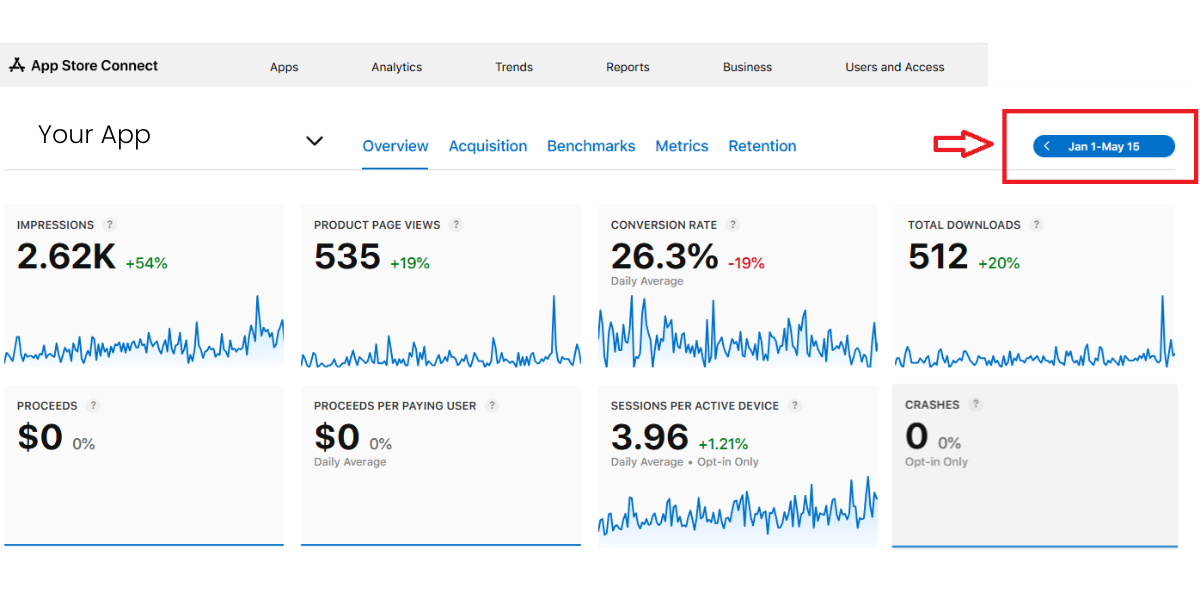The image size is (1200, 600).
Task: Open the Jan 1-May 15 date range picker
Action: [1104, 147]
